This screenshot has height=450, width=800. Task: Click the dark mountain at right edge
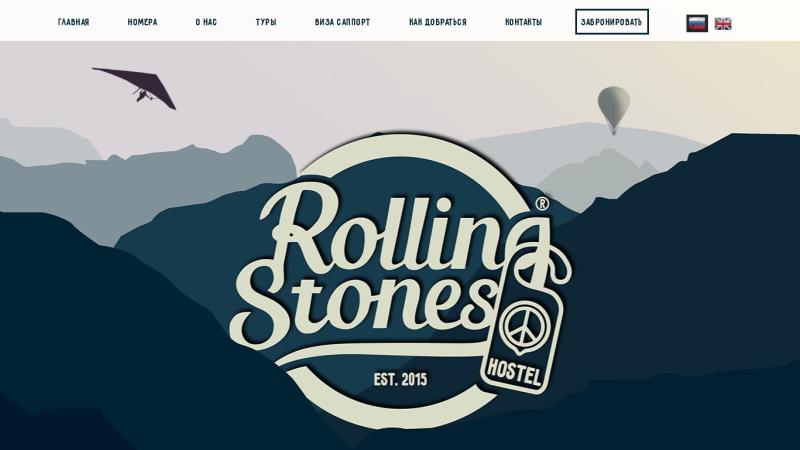click(x=714, y=255)
